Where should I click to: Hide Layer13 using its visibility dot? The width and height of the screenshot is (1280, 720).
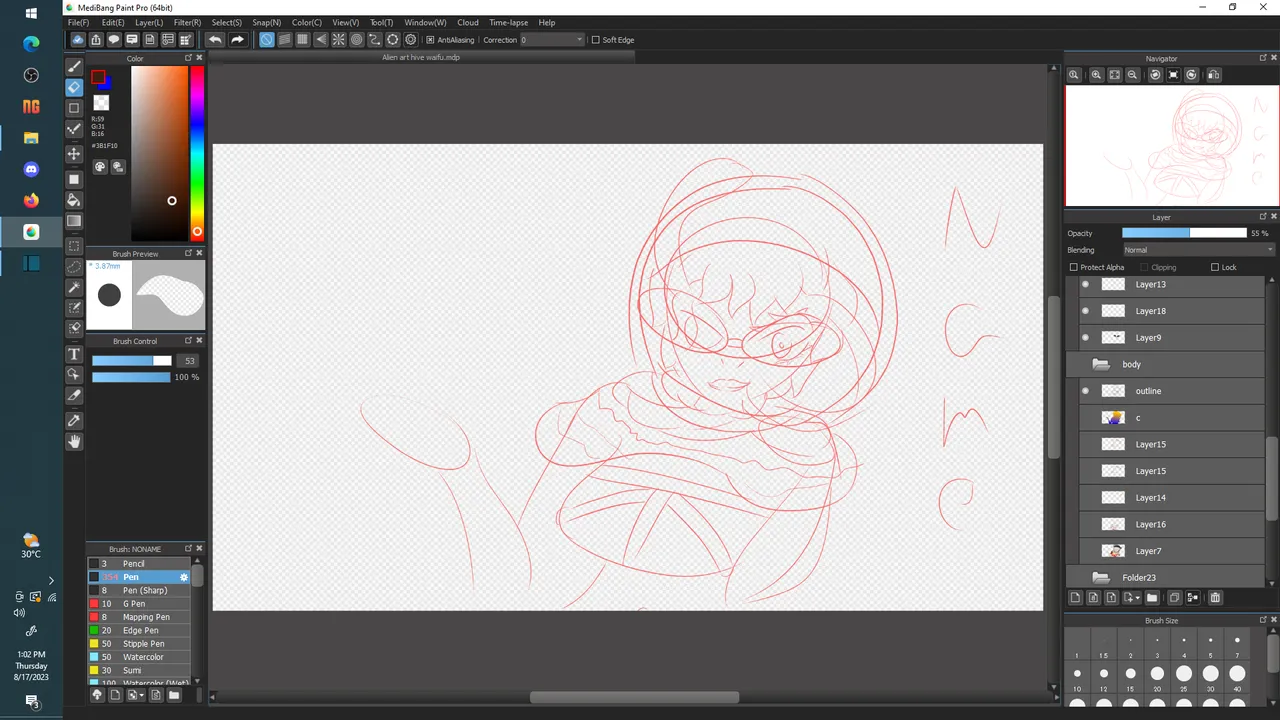1086,284
